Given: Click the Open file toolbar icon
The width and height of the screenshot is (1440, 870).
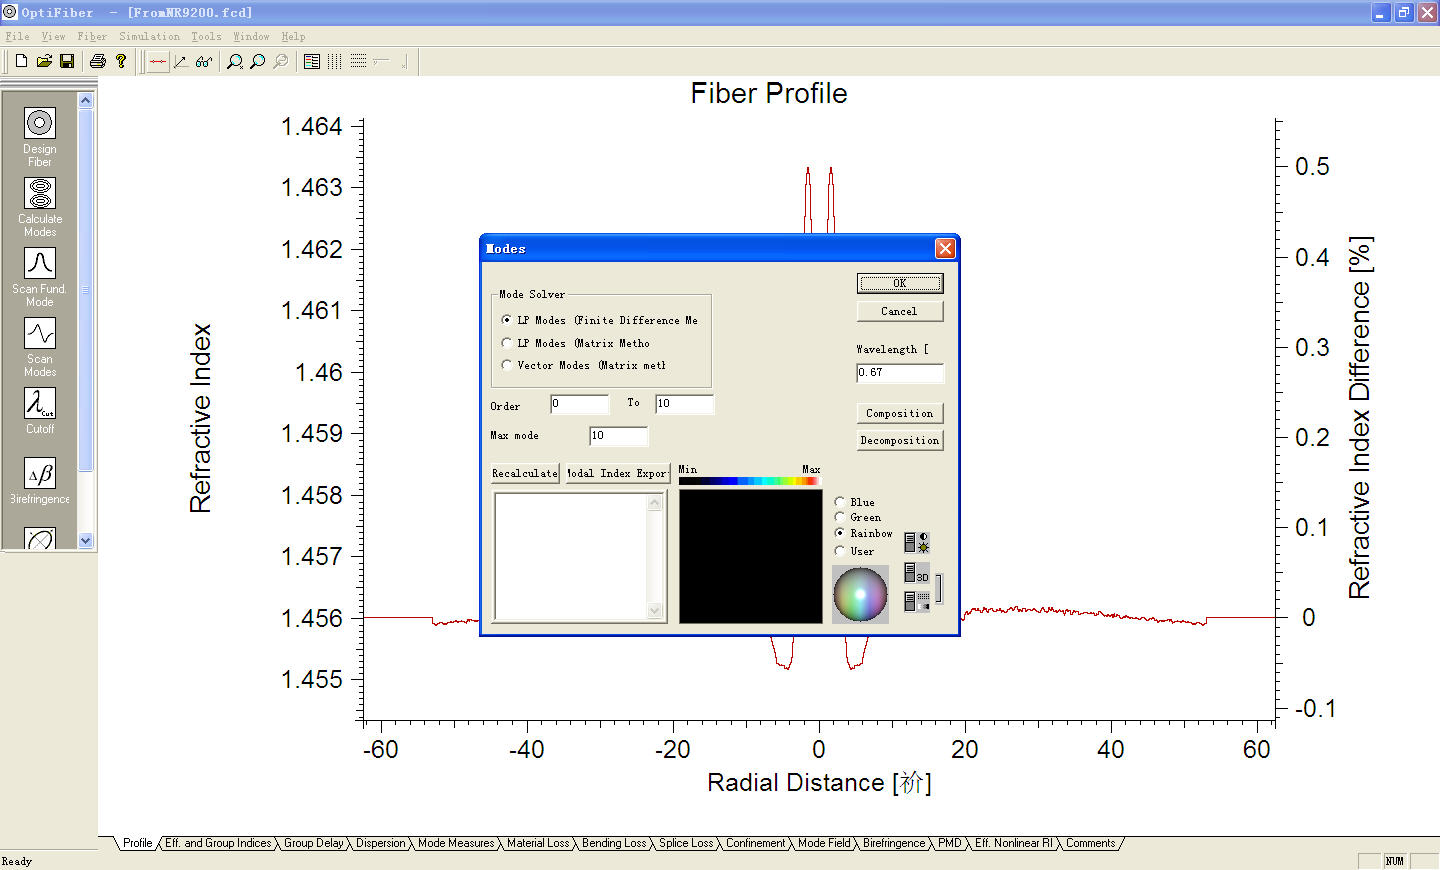Looking at the screenshot, I should [x=44, y=61].
